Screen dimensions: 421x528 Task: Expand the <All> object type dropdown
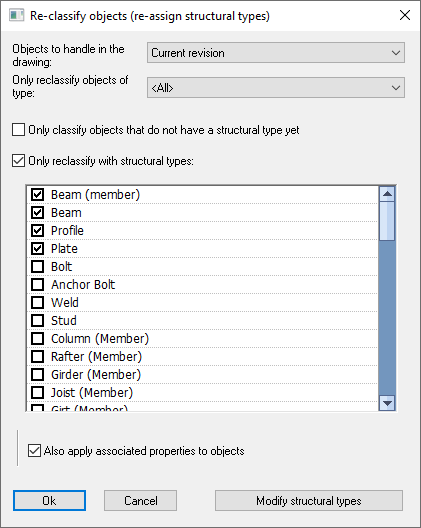[x=276, y=88]
